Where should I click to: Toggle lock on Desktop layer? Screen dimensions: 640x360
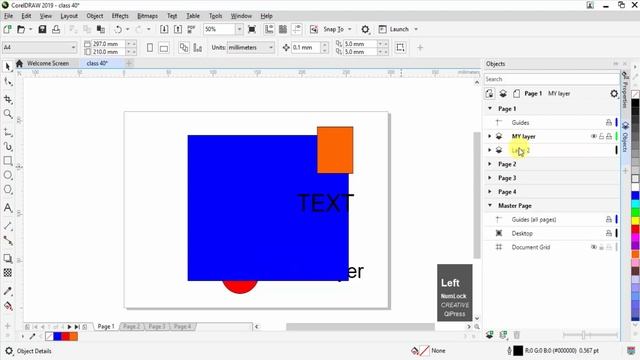coord(609,233)
